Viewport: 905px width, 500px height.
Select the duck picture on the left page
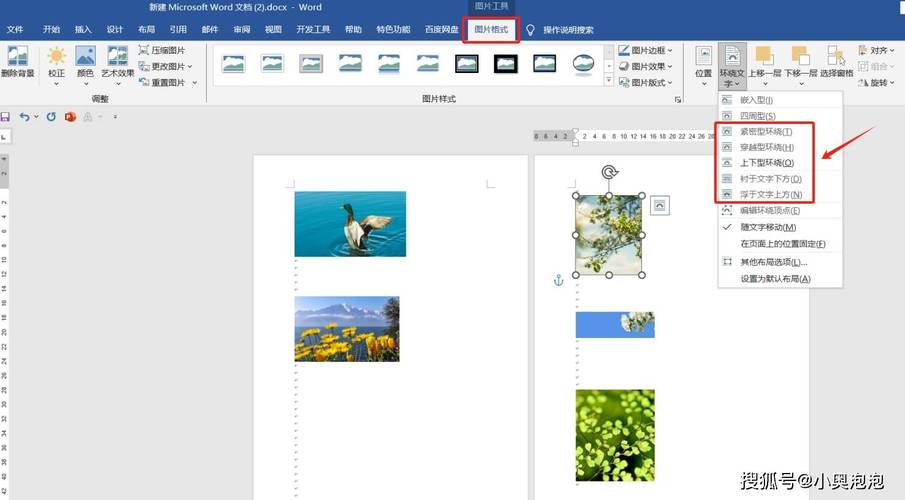point(350,224)
